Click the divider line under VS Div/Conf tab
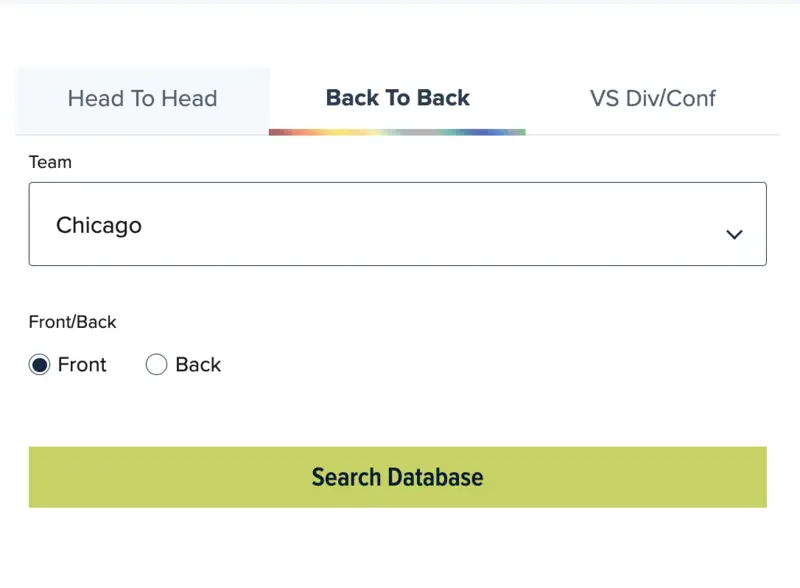Image resolution: width=800 pixels, height=588 pixels. tap(652, 134)
